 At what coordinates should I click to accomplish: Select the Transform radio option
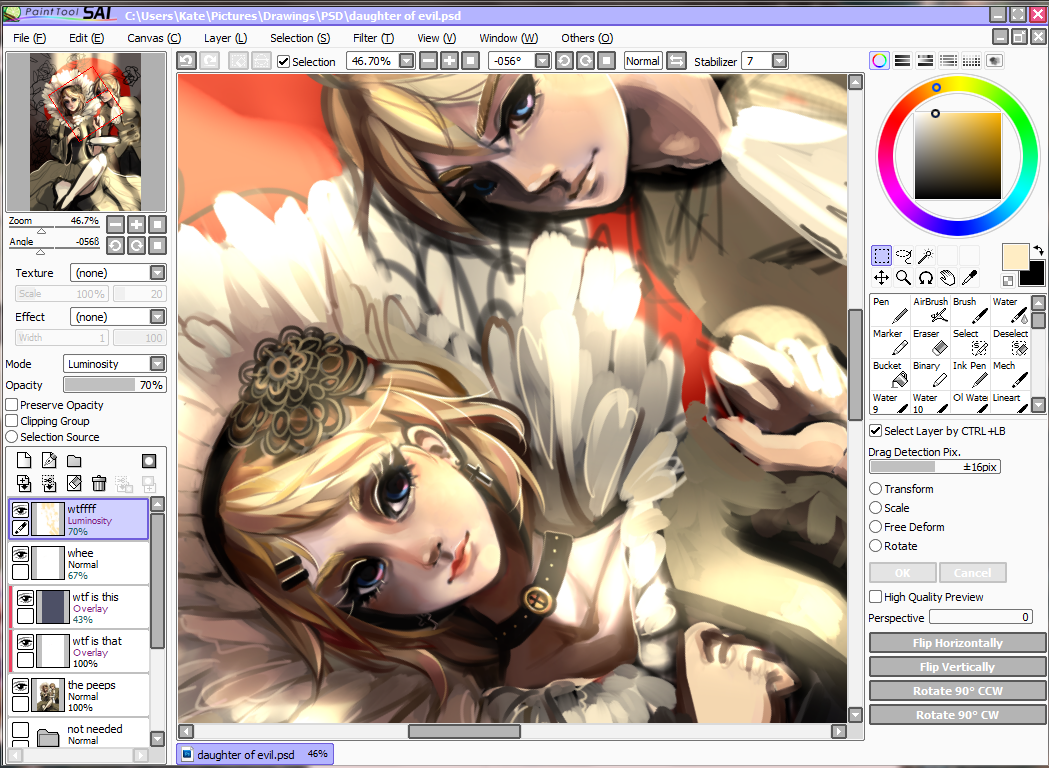[875, 489]
